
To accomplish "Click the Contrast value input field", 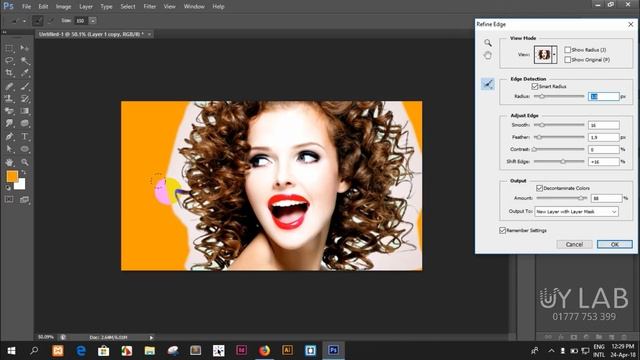I will pyautogui.click(x=604, y=150).
